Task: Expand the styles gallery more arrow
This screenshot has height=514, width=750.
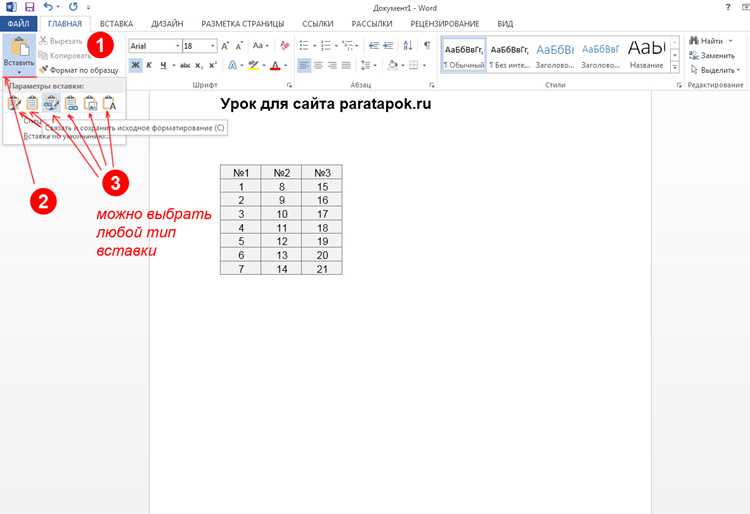Action: 675,67
